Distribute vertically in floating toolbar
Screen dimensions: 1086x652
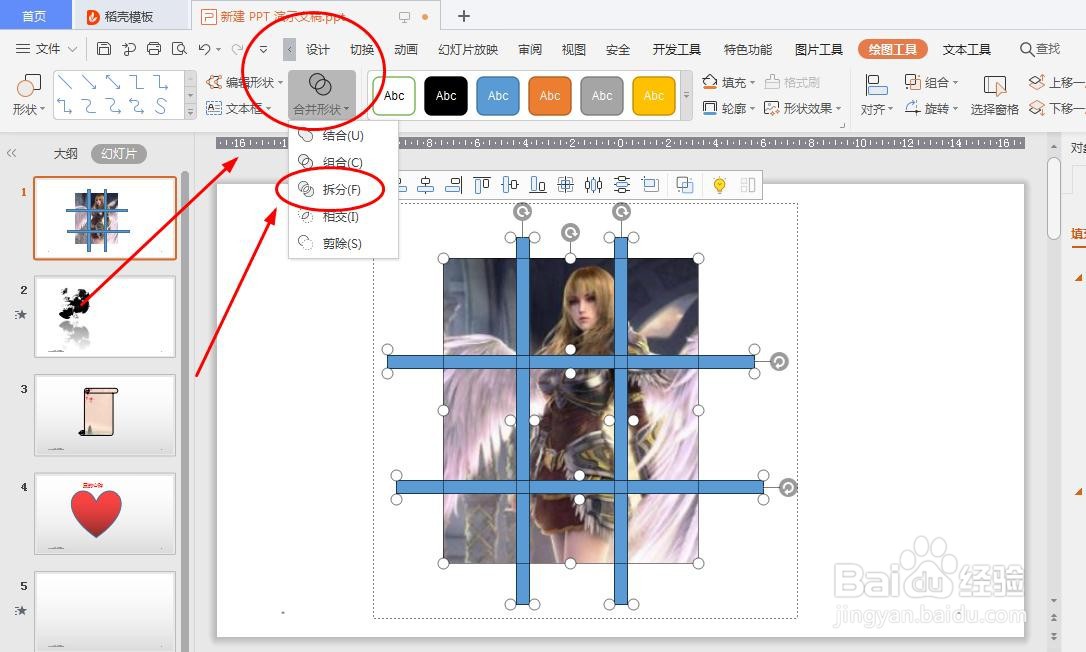point(622,185)
